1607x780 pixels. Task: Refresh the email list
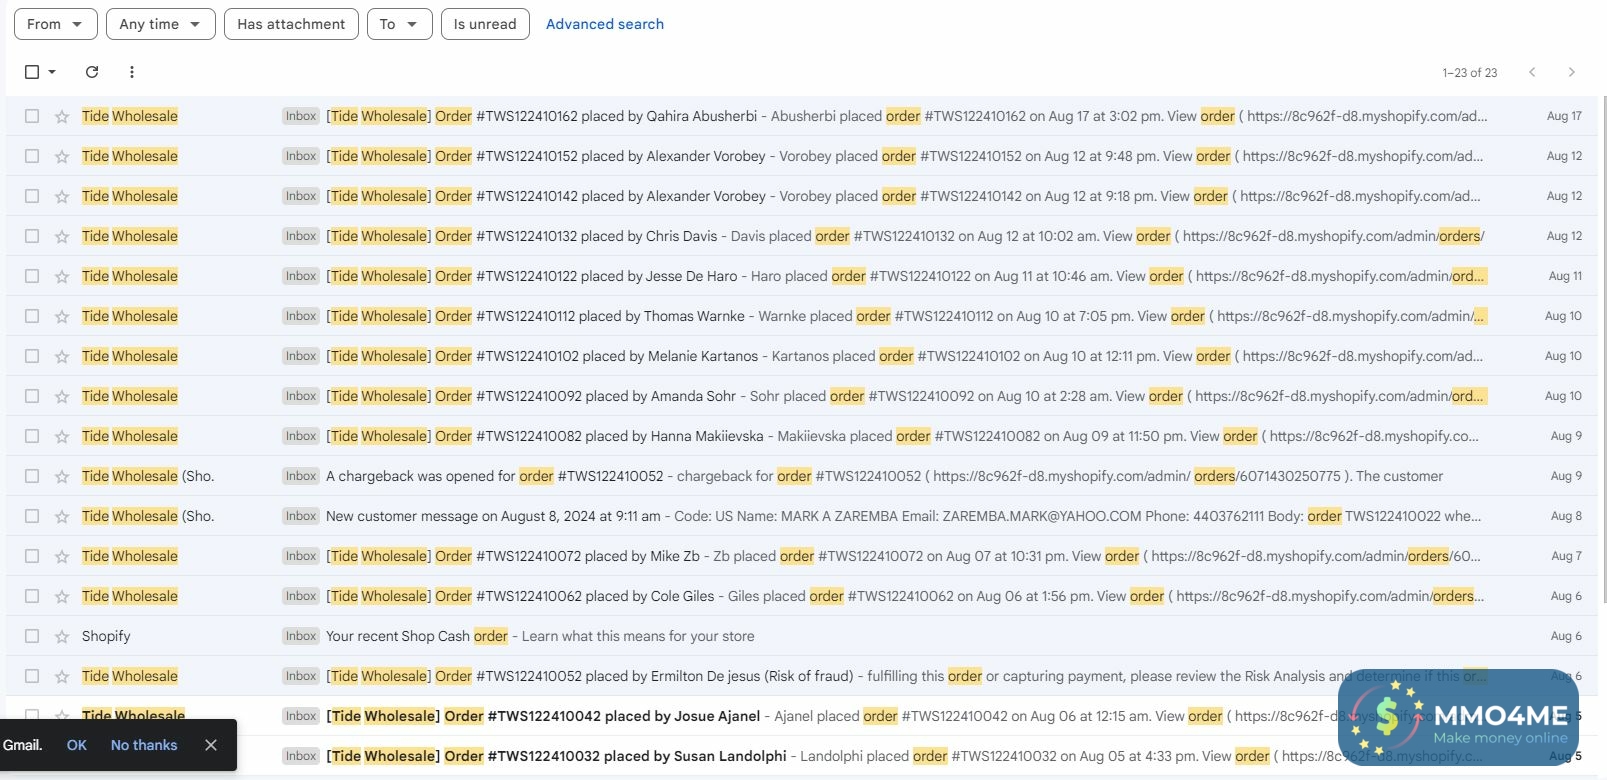click(92, 72)
